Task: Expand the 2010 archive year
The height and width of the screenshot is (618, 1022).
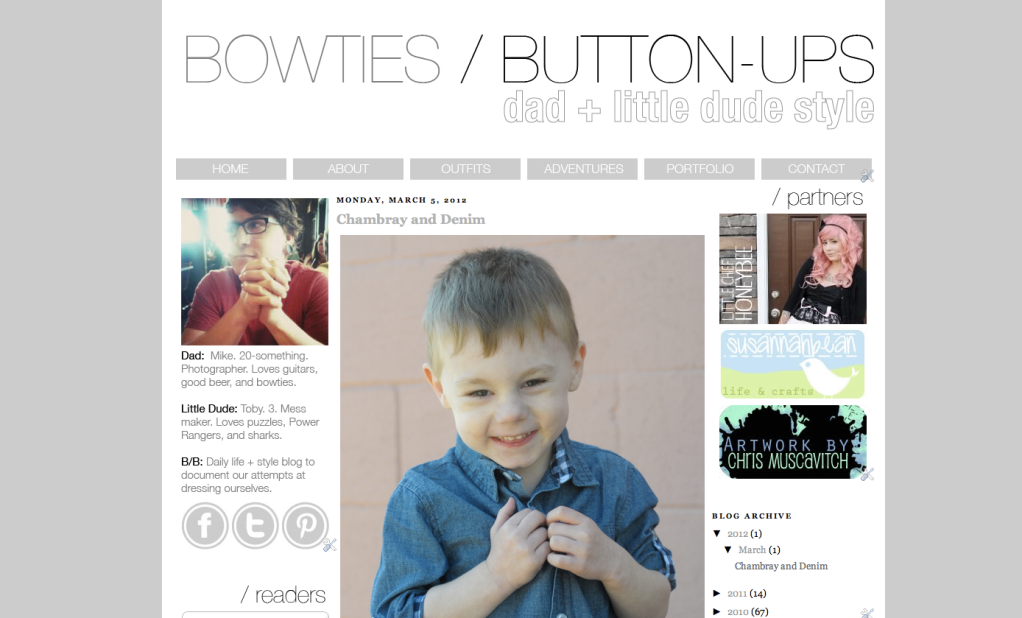Action: (717, 611)
